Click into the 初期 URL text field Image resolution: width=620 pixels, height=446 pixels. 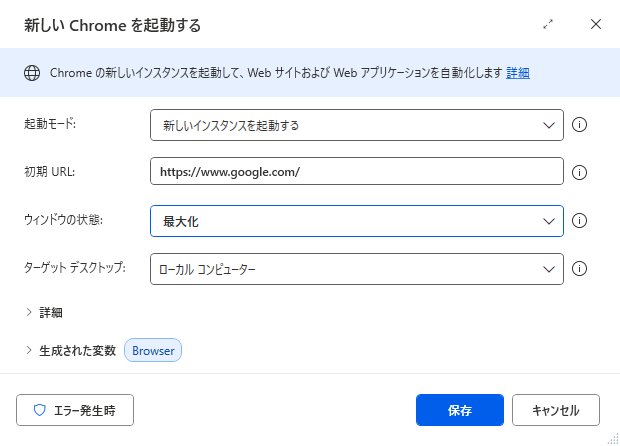click(x=357, y=171)
